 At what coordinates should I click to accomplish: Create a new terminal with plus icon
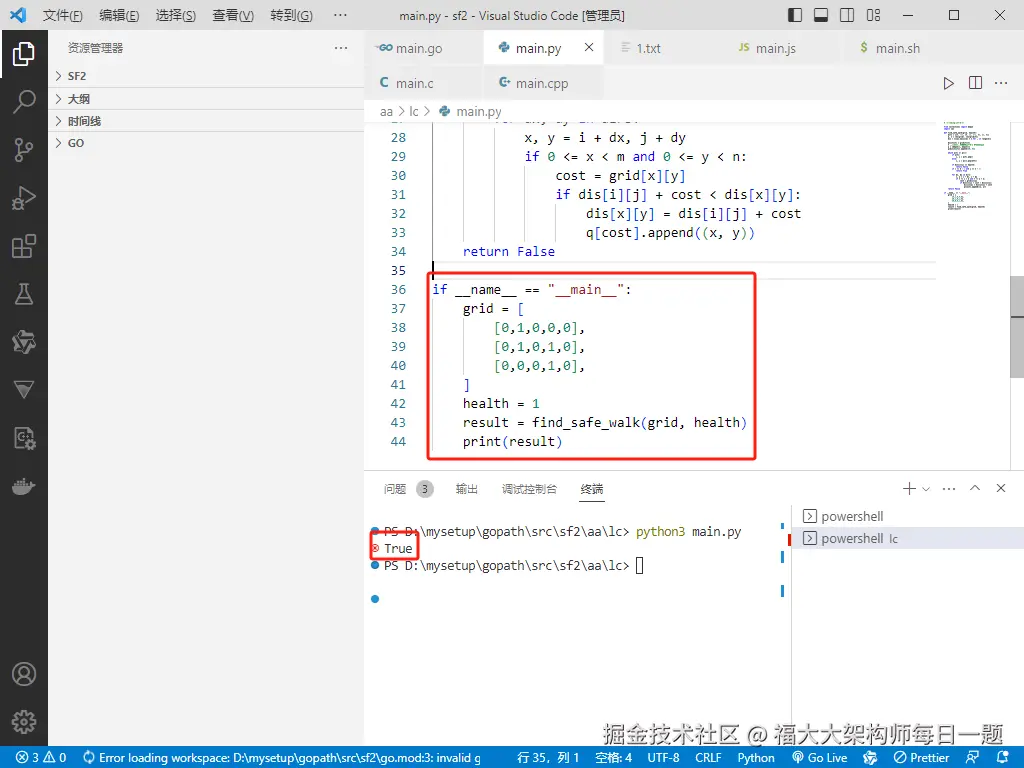tap(908, 488)
